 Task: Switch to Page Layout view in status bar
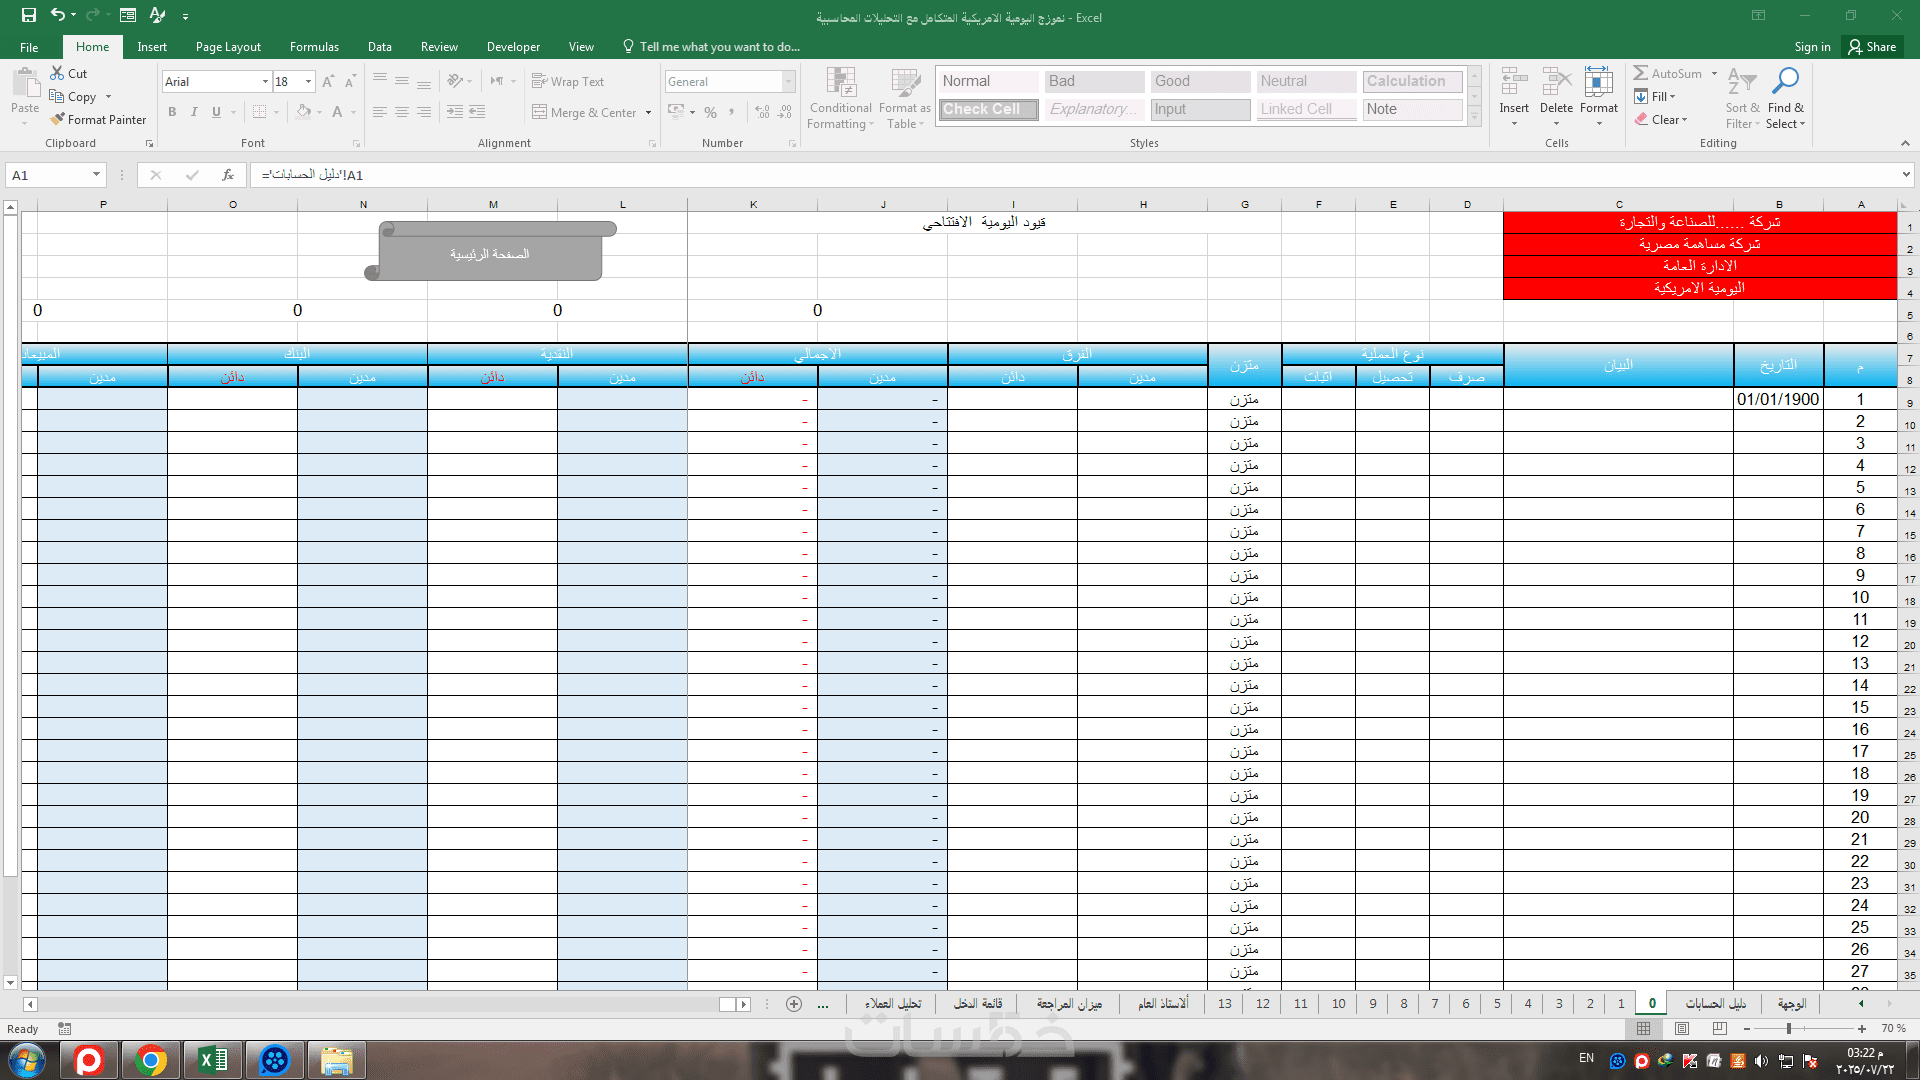coord(1682,1029)
